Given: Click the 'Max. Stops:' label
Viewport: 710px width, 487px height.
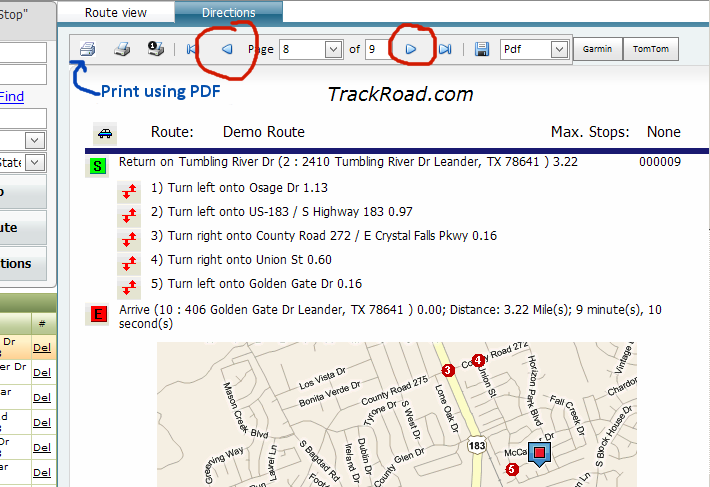Looking at the screenshot, I should [590, 132].
